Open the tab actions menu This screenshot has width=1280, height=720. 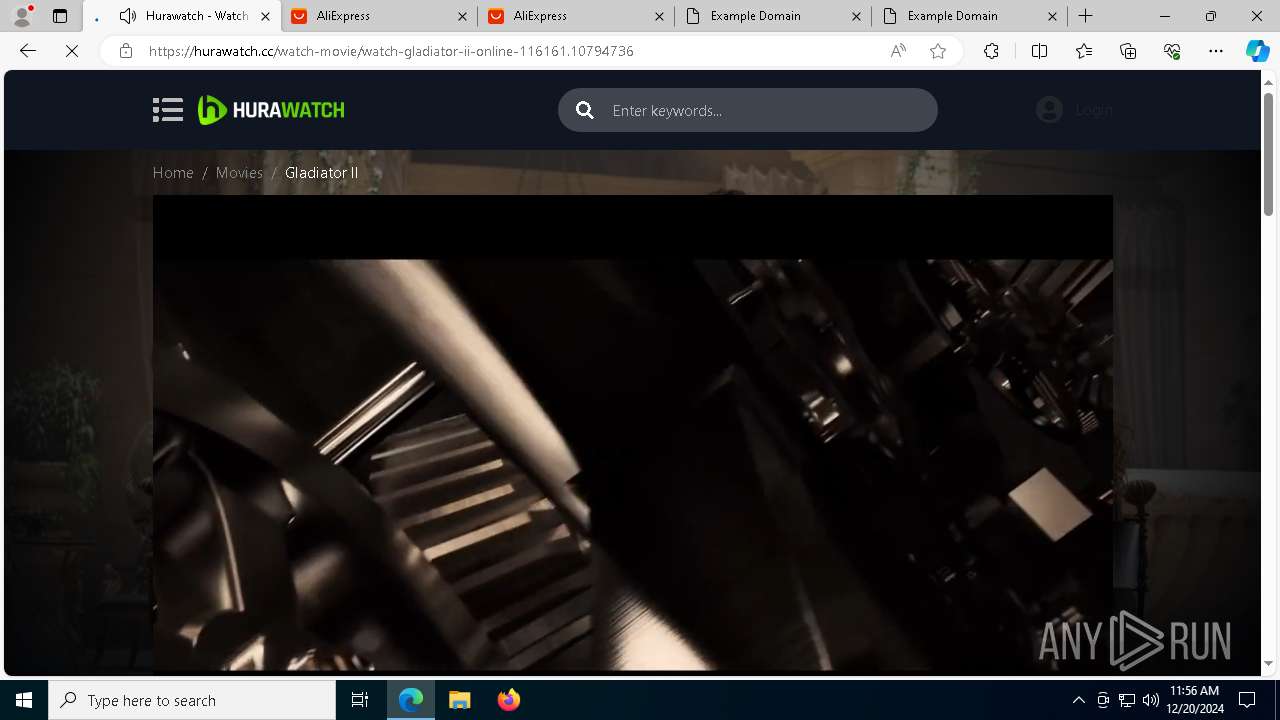pos(60,16)
